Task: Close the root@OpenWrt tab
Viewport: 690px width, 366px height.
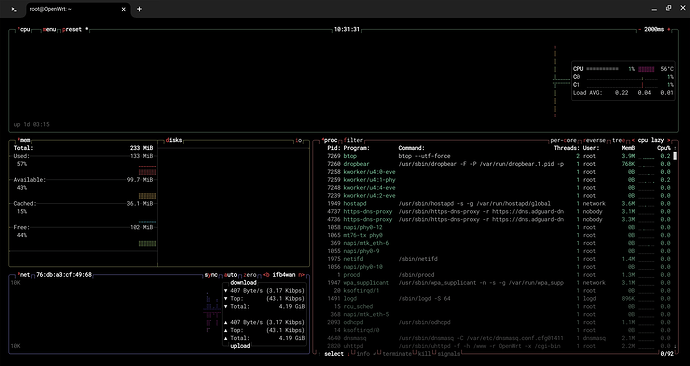Action: pyautogui.click(x=124, y=9)
